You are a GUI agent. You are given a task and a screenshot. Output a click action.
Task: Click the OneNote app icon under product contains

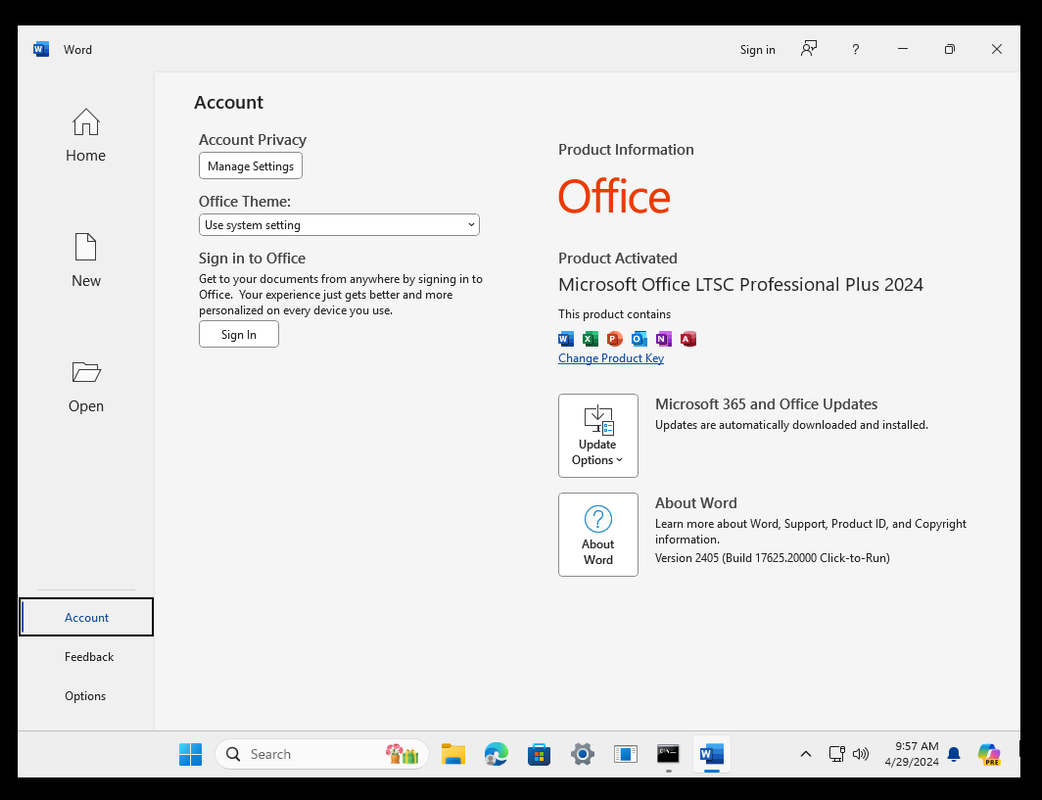click(663, 339)
